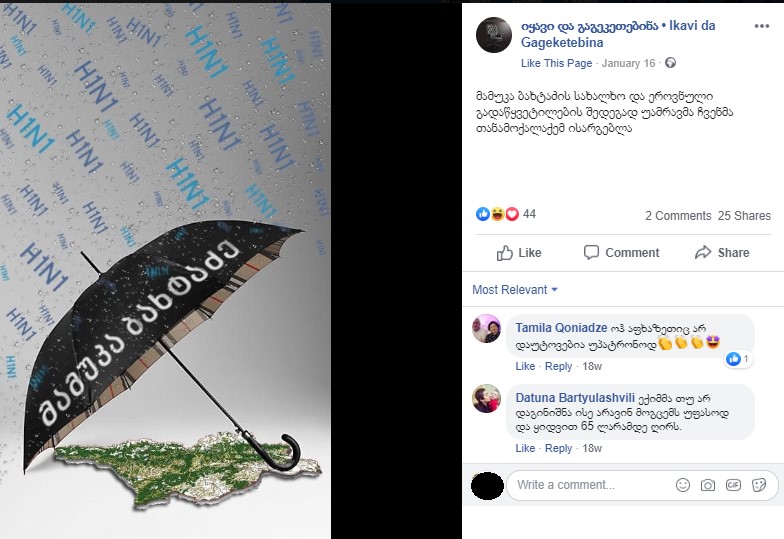View Tamila Qoniadze's profile avatar
784x539 pixels.
(x=486, y=328)
